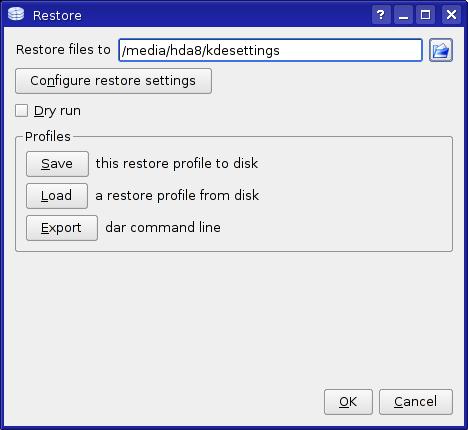
Task: Open Configure restore settings
Action: [x=113, y=81]
